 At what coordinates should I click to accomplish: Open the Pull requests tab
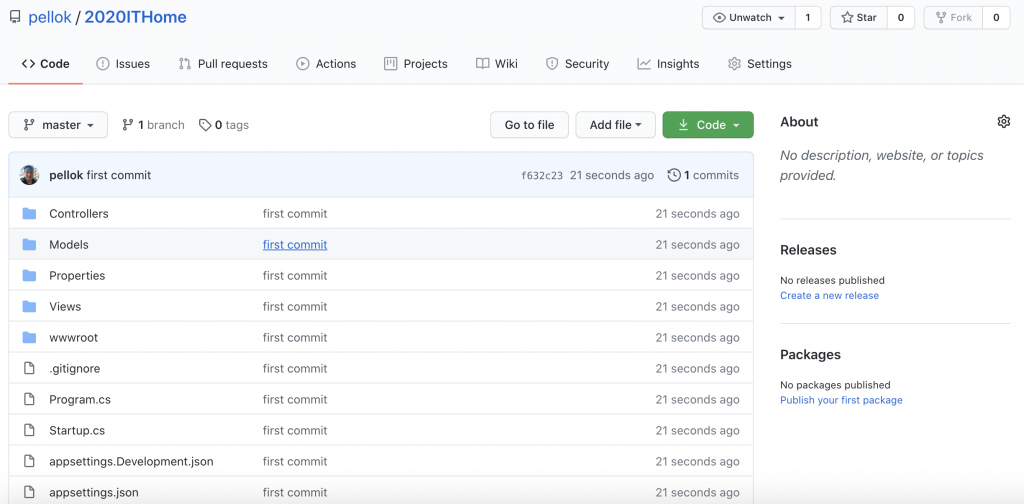point(223,64)
